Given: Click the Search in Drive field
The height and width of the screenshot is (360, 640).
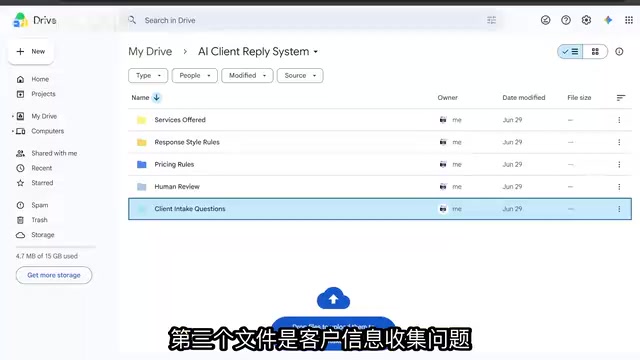Looking at the screenshot, I should coord(310,20).
